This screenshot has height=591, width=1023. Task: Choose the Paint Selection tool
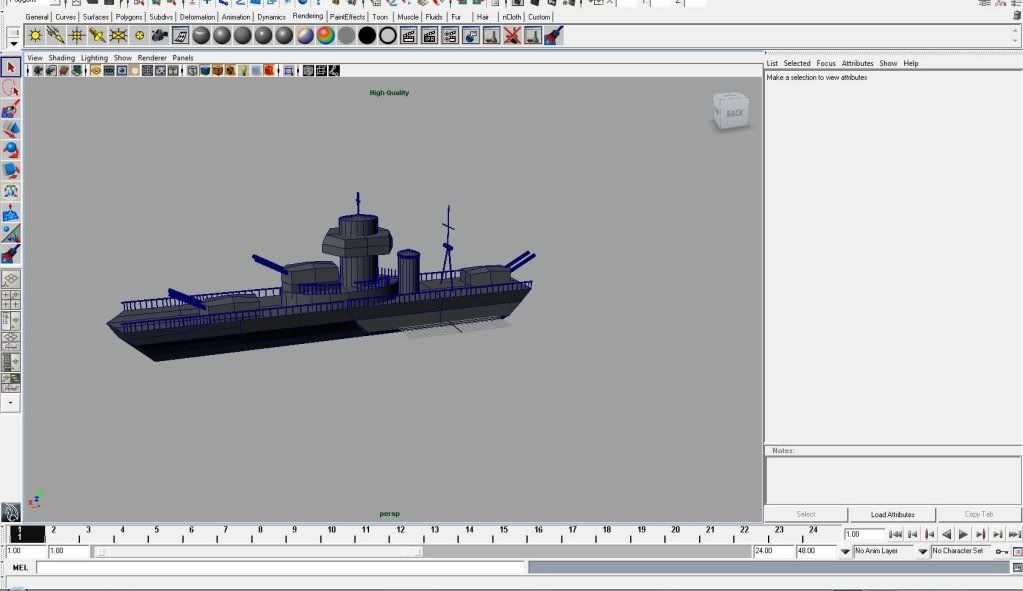pyautogui.click(x=10, y=109)
